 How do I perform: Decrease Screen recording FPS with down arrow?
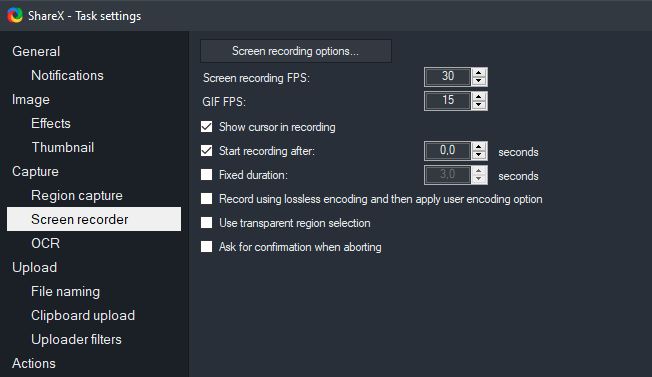coord(479,81)
